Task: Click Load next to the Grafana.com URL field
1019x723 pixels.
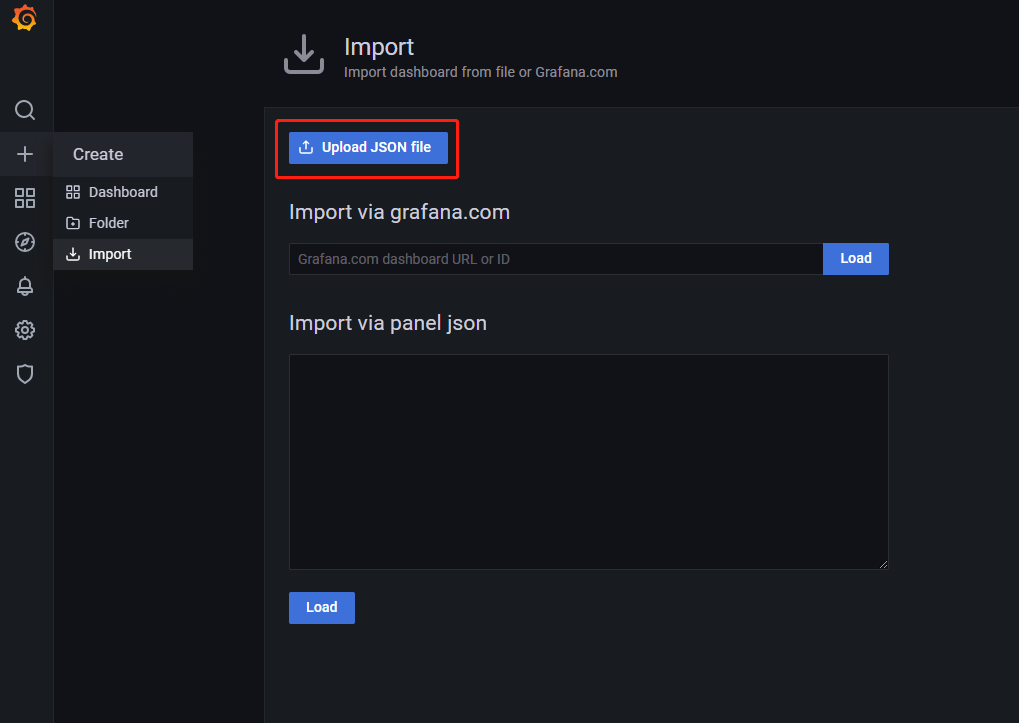Action: coord(855,258)
